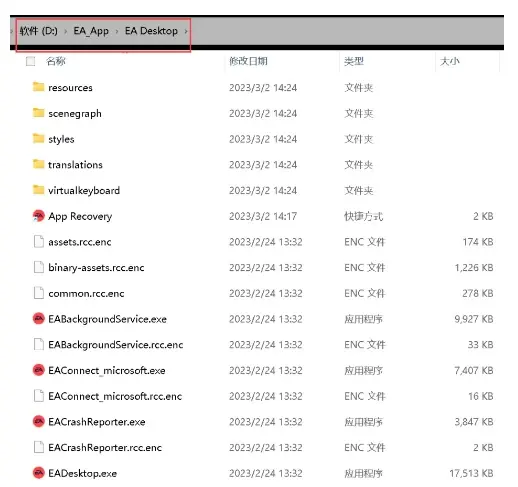Click the 174 KB size value
This screenshot has width=518, height=487.
[478, 242]
